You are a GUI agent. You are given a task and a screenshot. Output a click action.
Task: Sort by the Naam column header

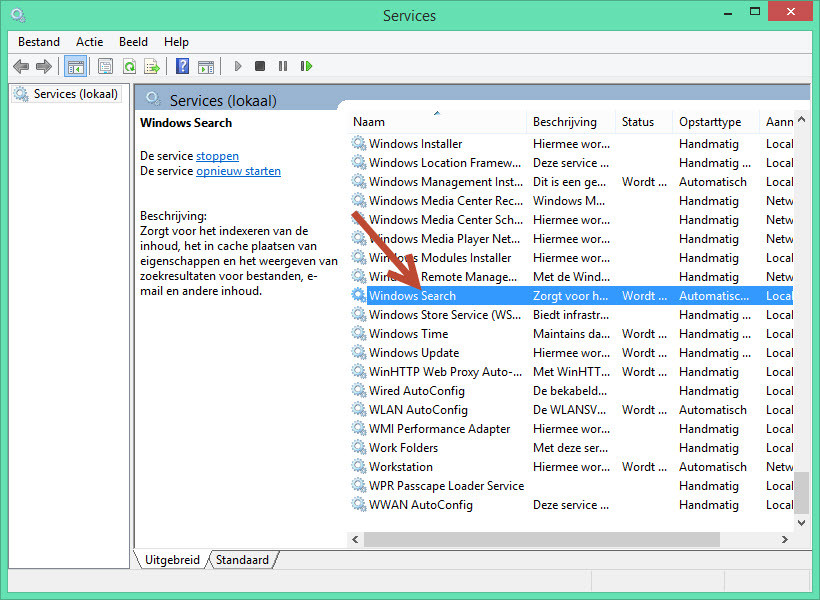(x=437, y=122)
